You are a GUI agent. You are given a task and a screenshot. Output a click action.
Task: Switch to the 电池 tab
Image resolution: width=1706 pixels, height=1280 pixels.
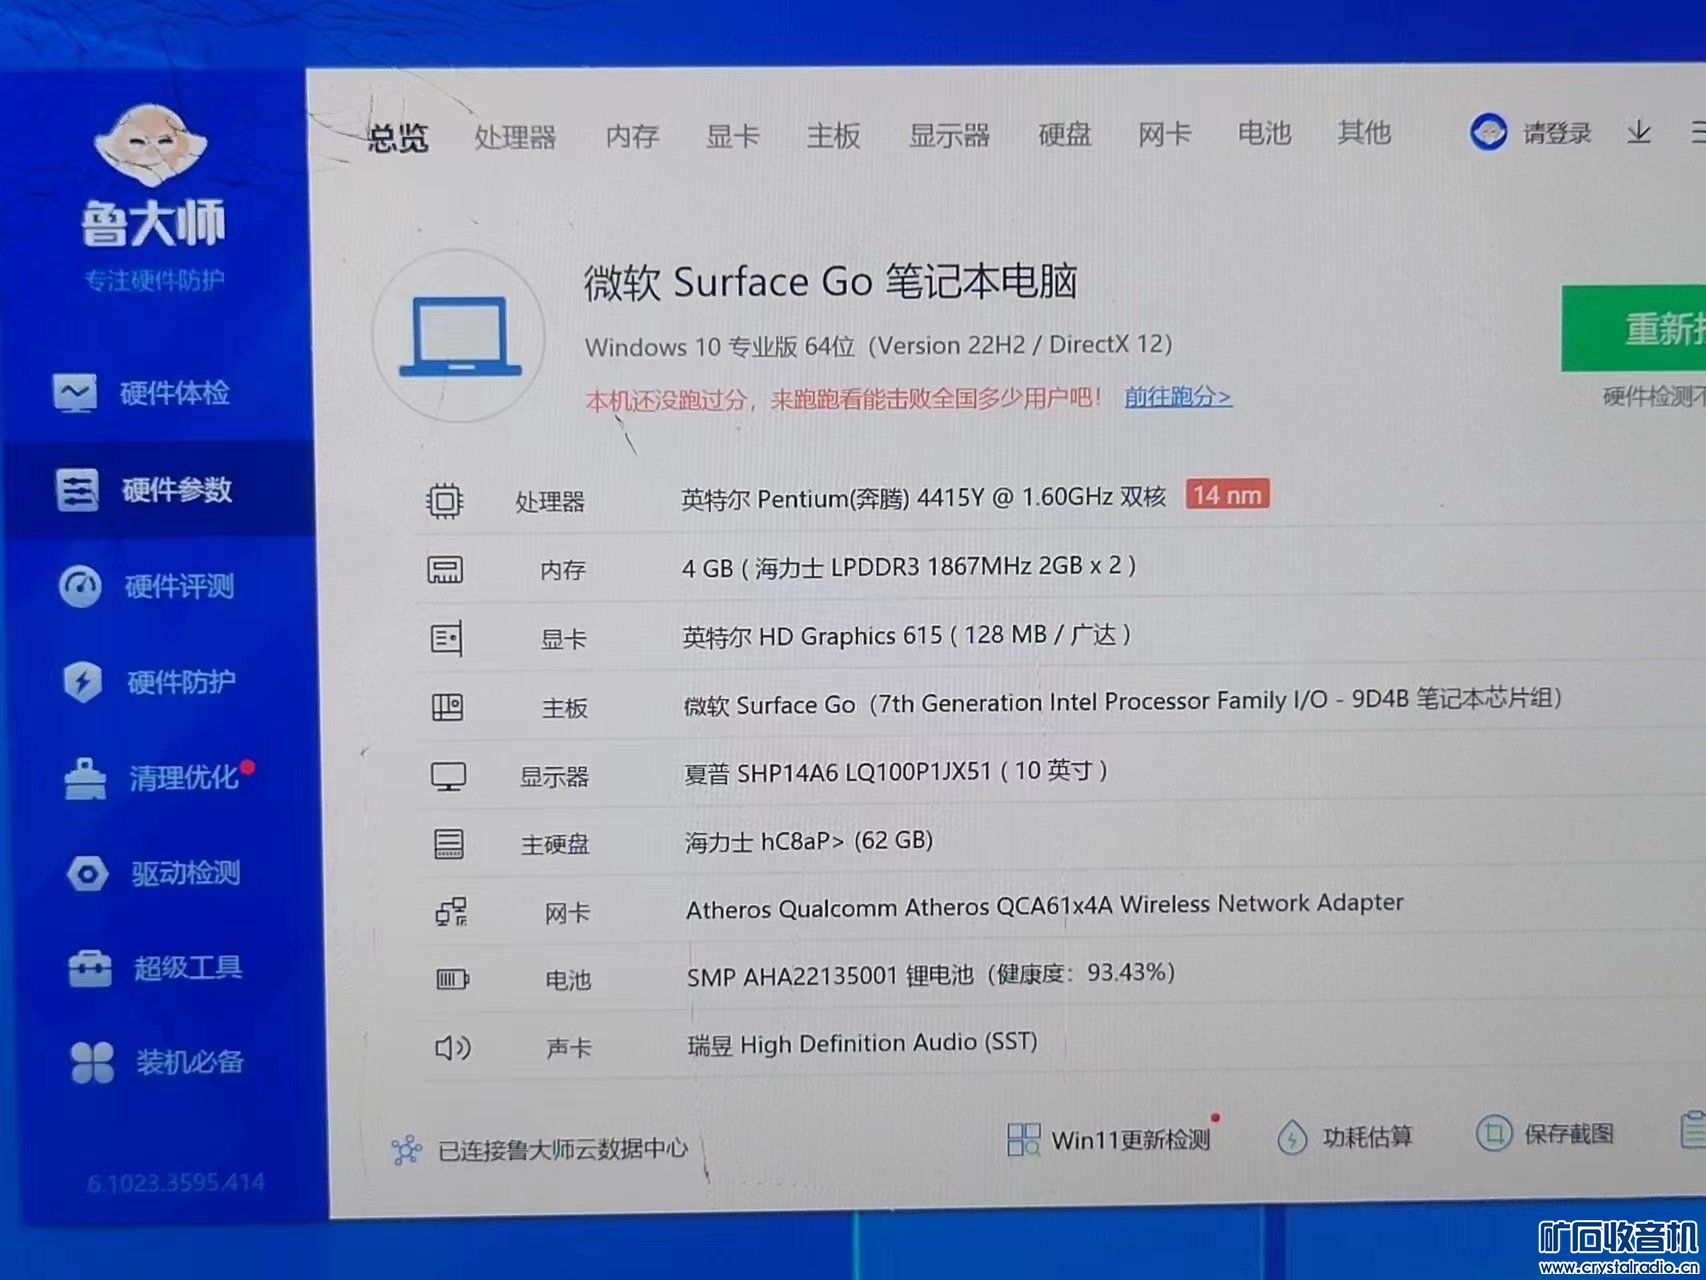tap(1264, 133)
